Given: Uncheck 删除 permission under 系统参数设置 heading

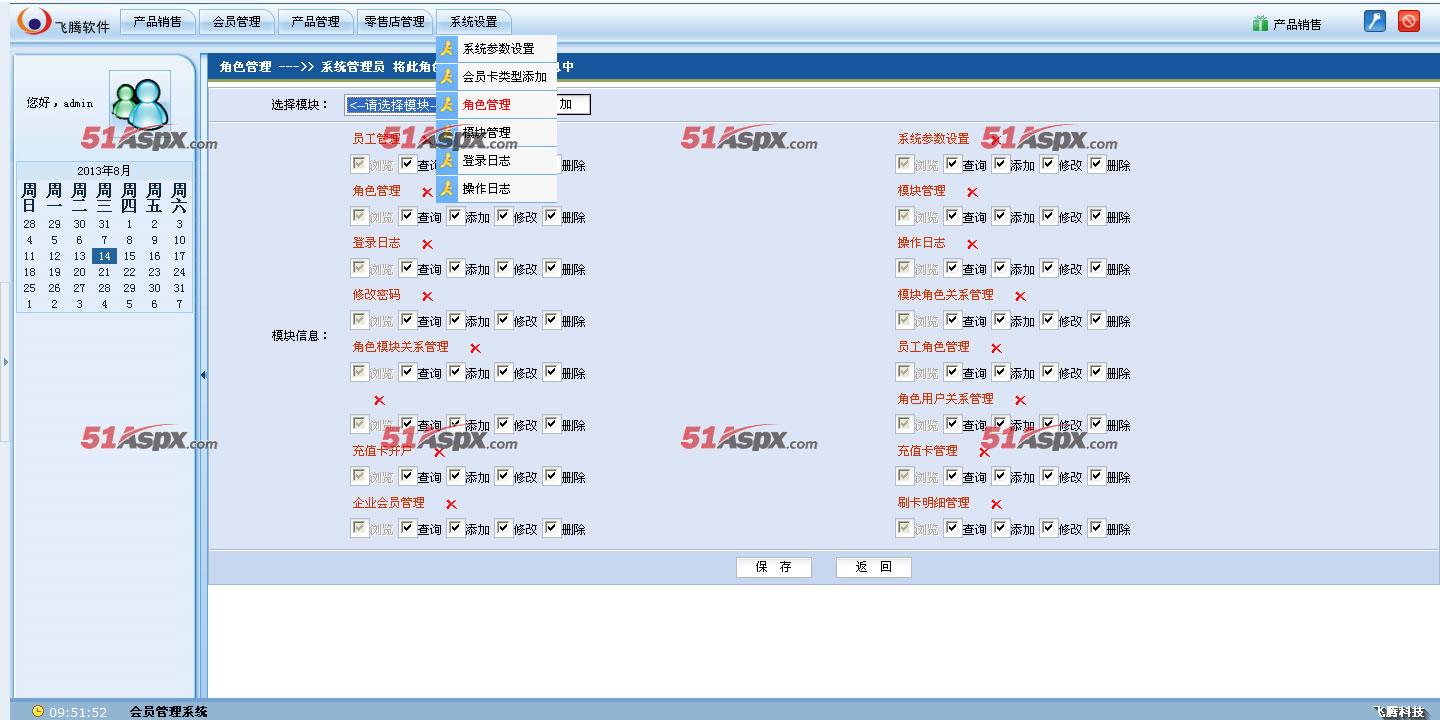Looking at the screenshot, I should 1097,164.
